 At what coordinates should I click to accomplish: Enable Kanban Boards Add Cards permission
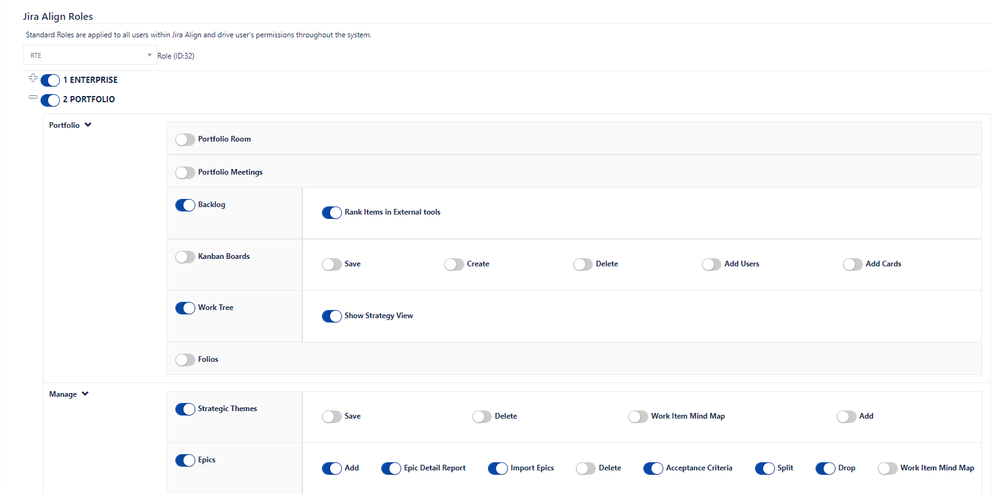pos(853,265)
